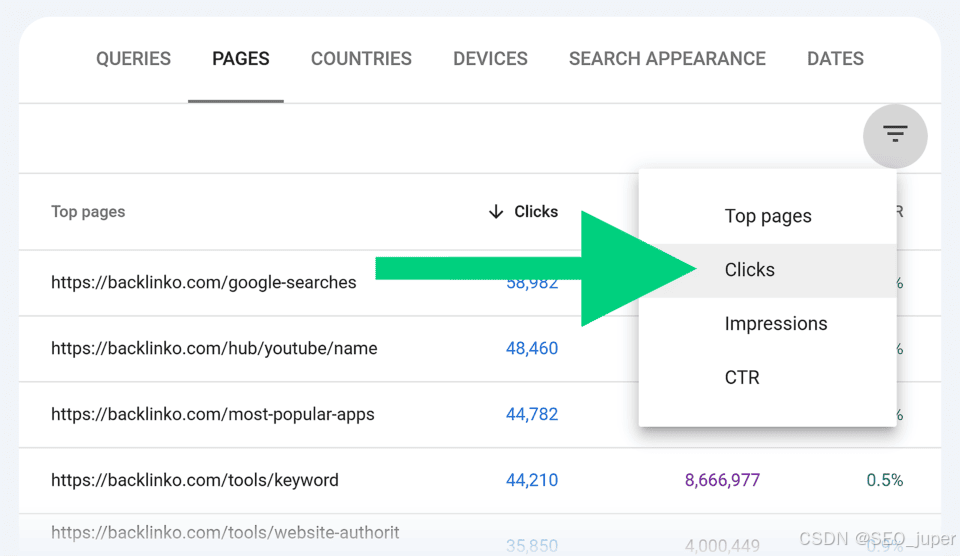Switch to the DEVICES tab
The width and height of the screenshot is (960, 556).
[x=490, y=59]
